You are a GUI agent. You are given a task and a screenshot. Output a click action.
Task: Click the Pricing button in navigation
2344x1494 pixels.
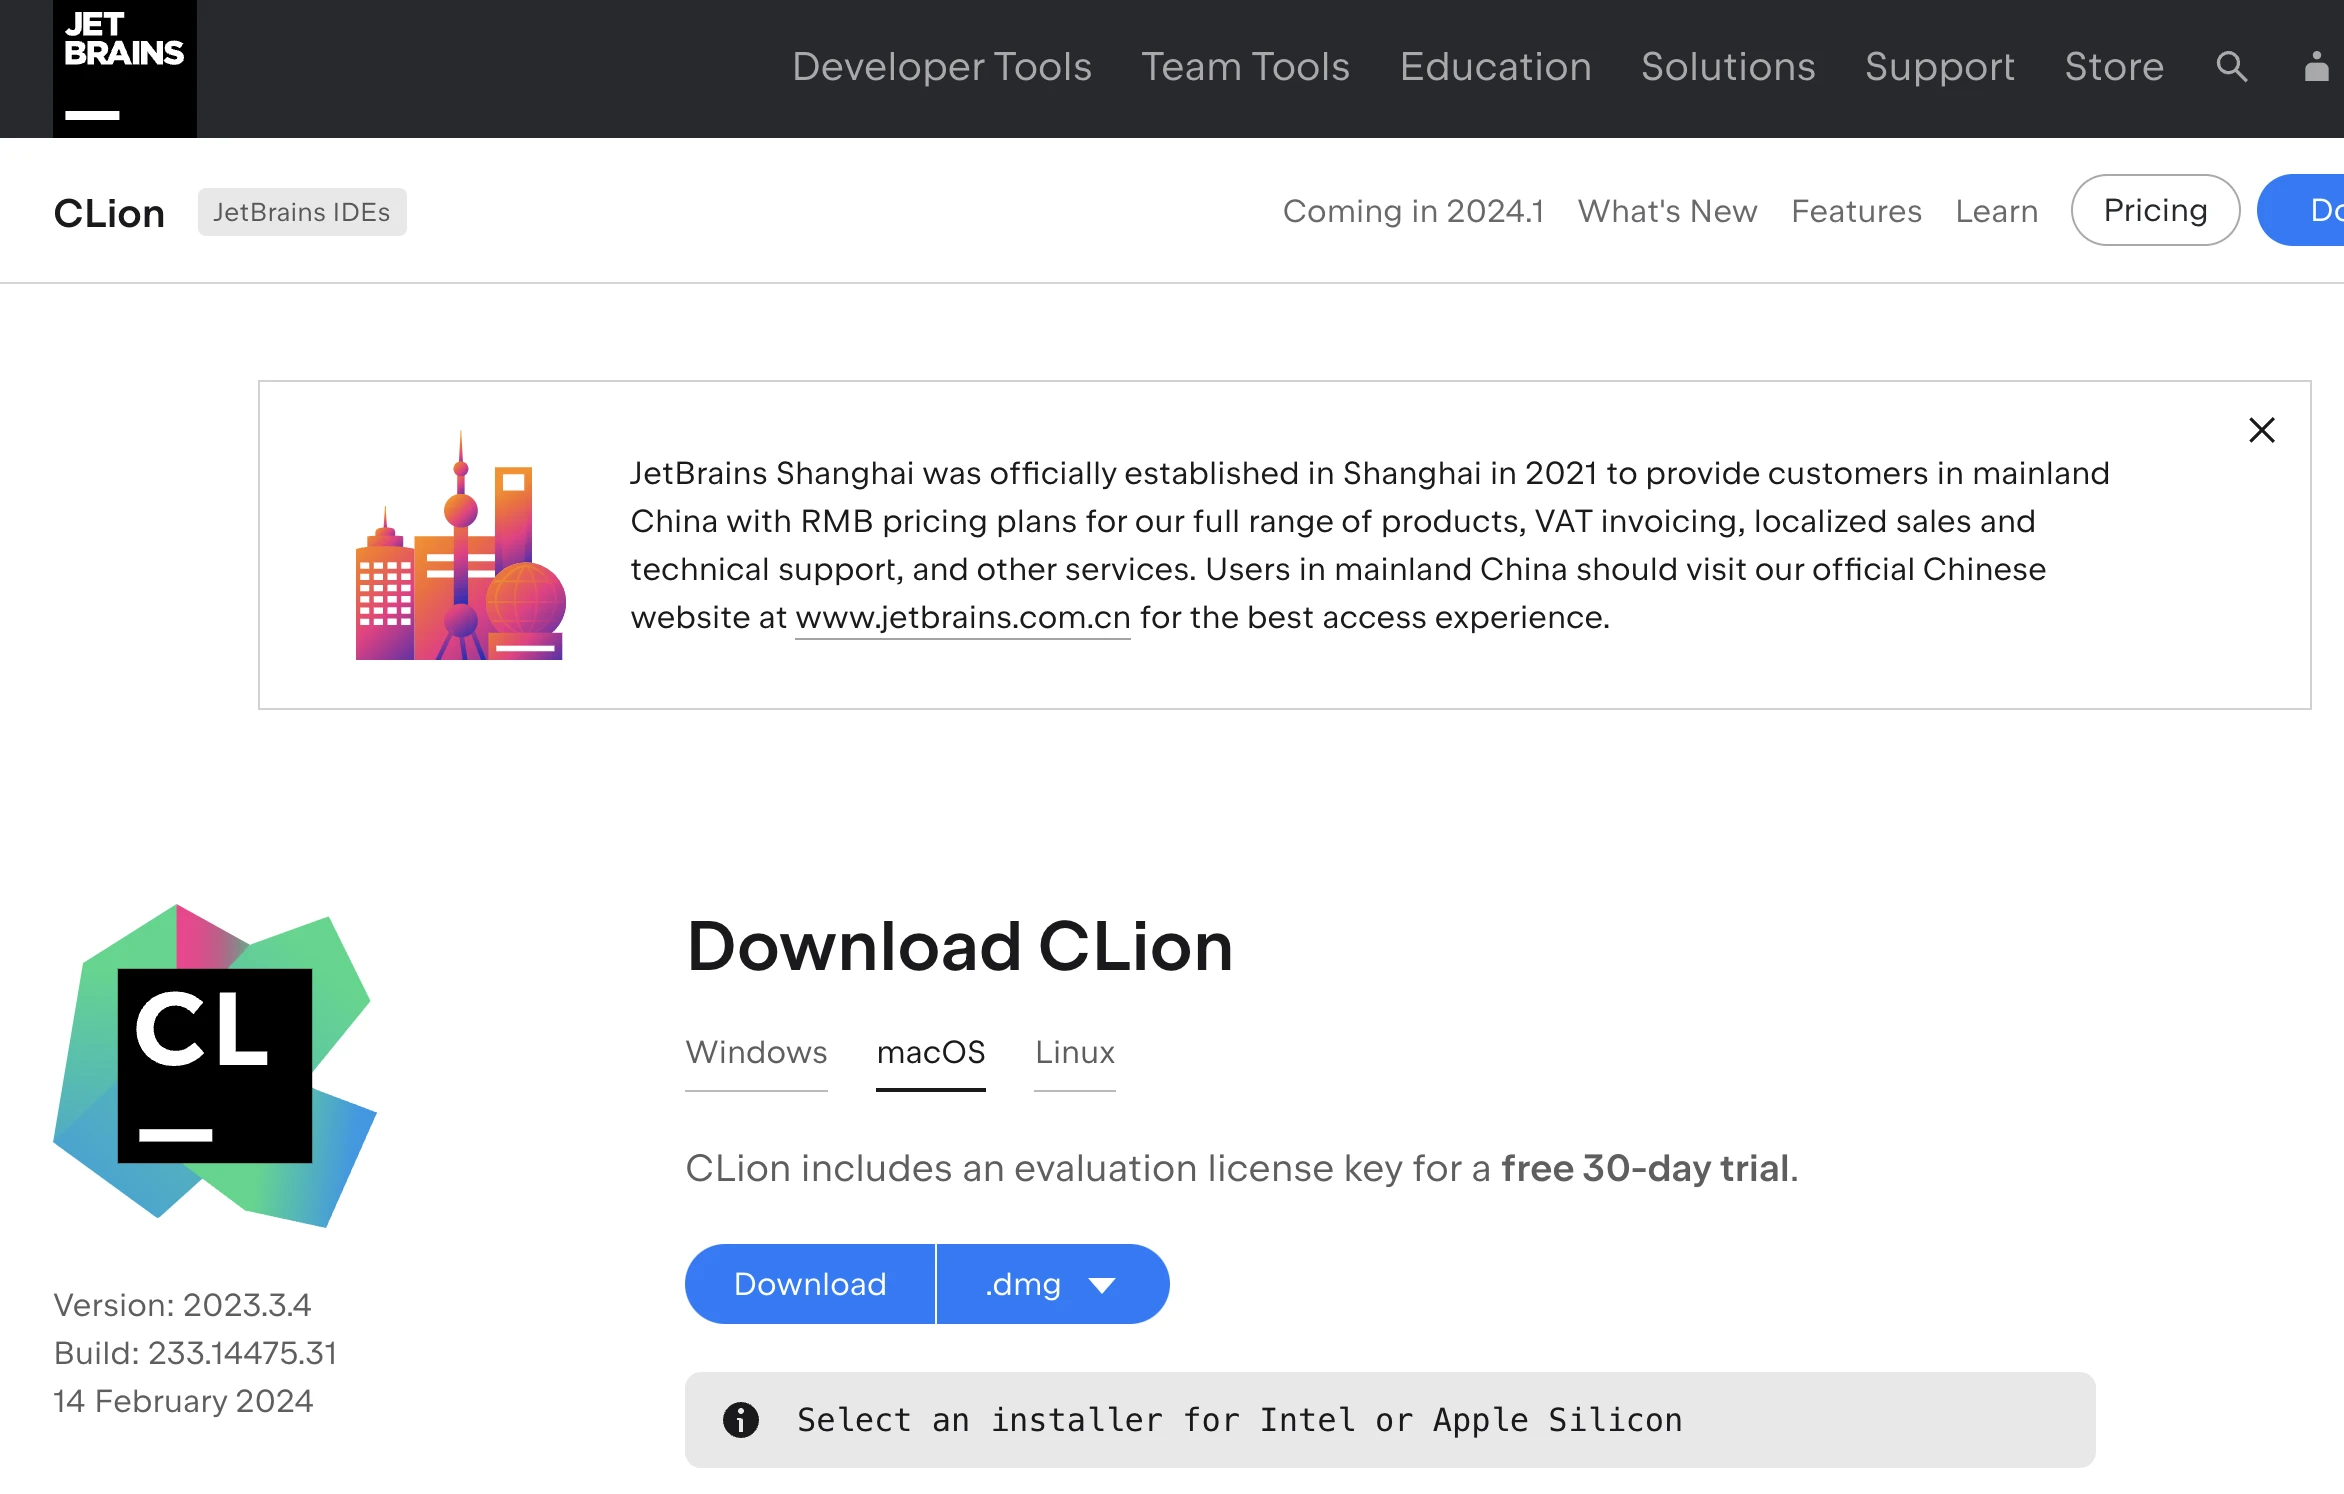tap(2156, 209)
